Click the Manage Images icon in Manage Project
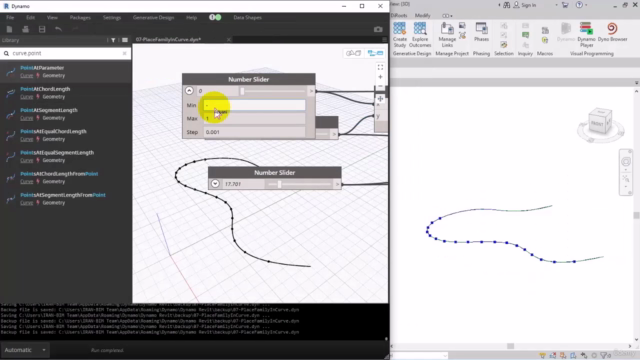 tap(462, 26)
